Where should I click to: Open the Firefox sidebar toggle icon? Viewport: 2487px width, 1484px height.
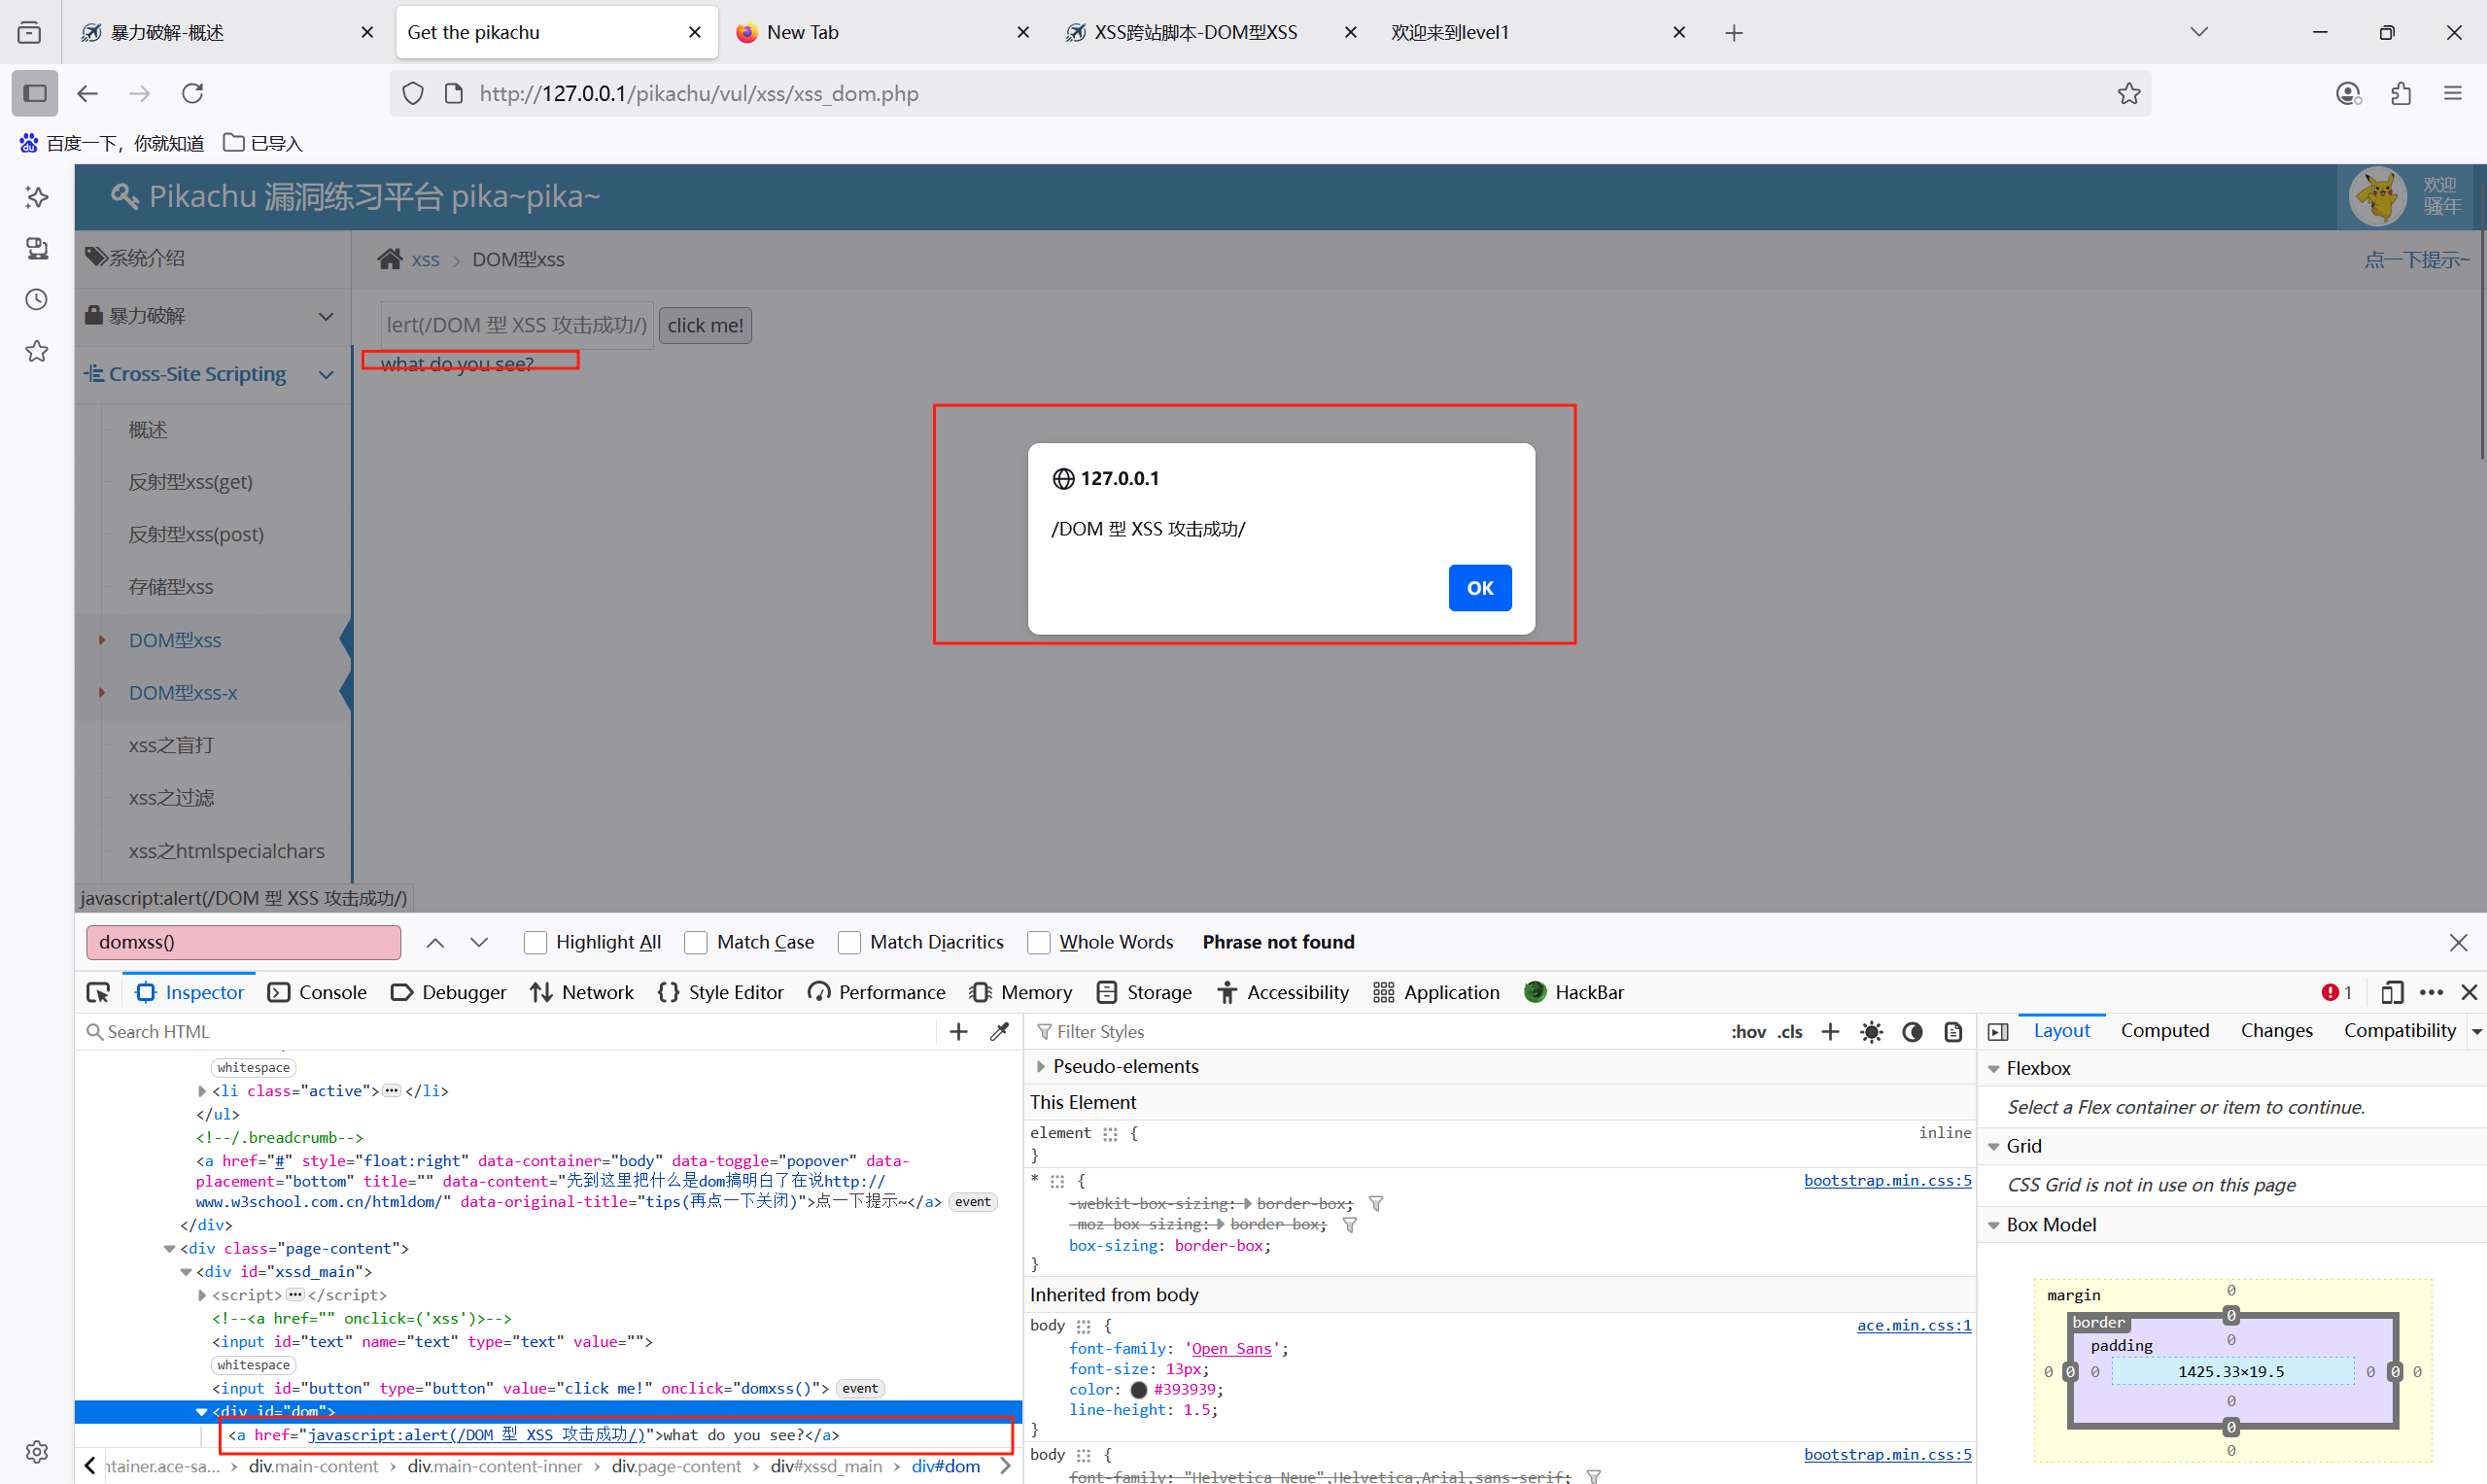click(35, 93)
